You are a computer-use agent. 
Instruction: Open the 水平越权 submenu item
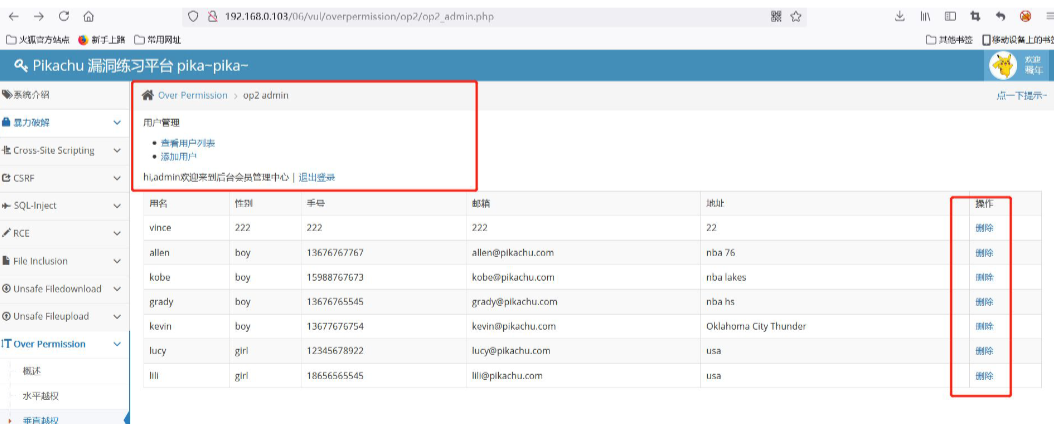point(41,396)
